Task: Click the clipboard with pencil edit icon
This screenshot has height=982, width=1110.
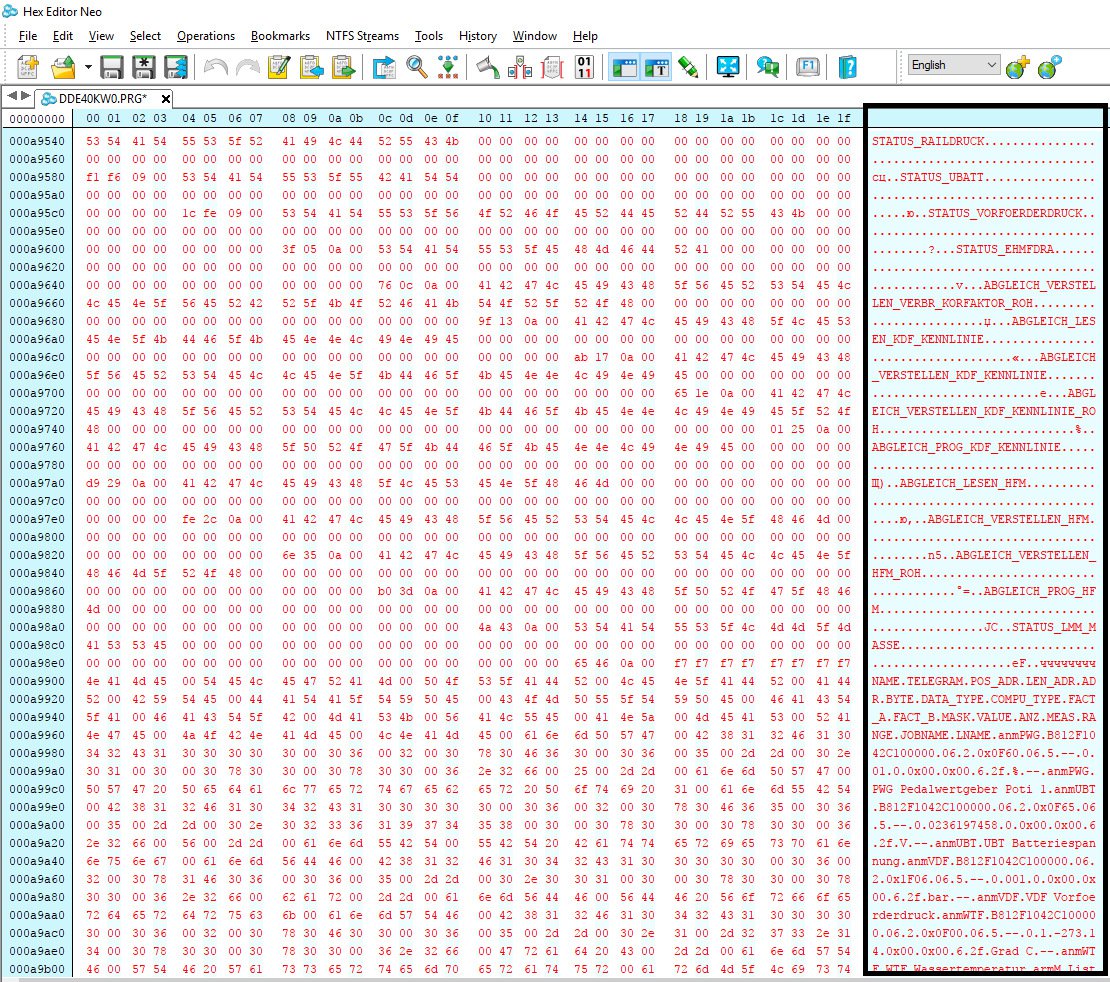Action: click(x=279, y=67)
